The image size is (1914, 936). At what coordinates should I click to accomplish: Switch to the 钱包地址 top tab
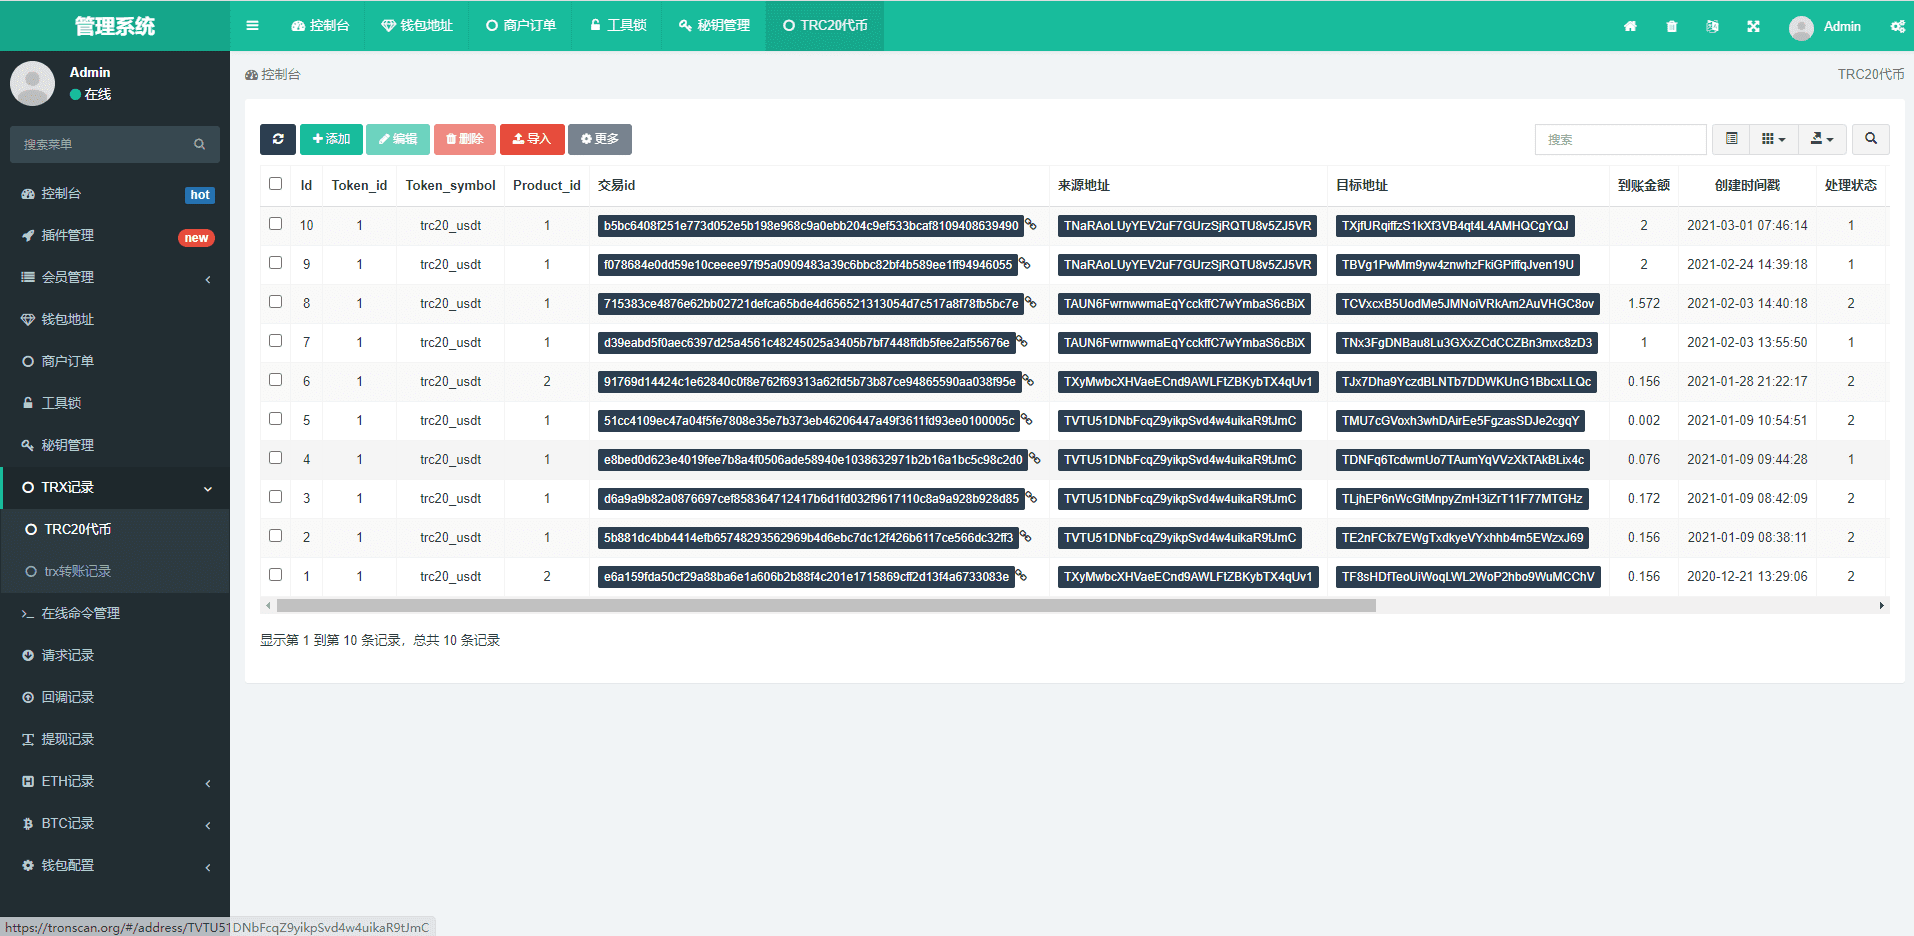[417, 25]
